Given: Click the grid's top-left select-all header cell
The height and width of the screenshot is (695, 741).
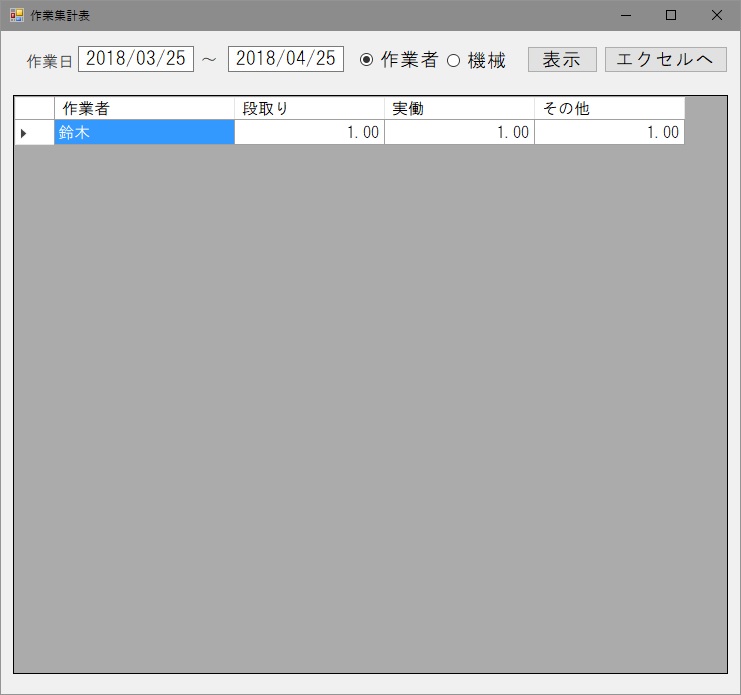Looking at the screenshot, I should 34,108.
